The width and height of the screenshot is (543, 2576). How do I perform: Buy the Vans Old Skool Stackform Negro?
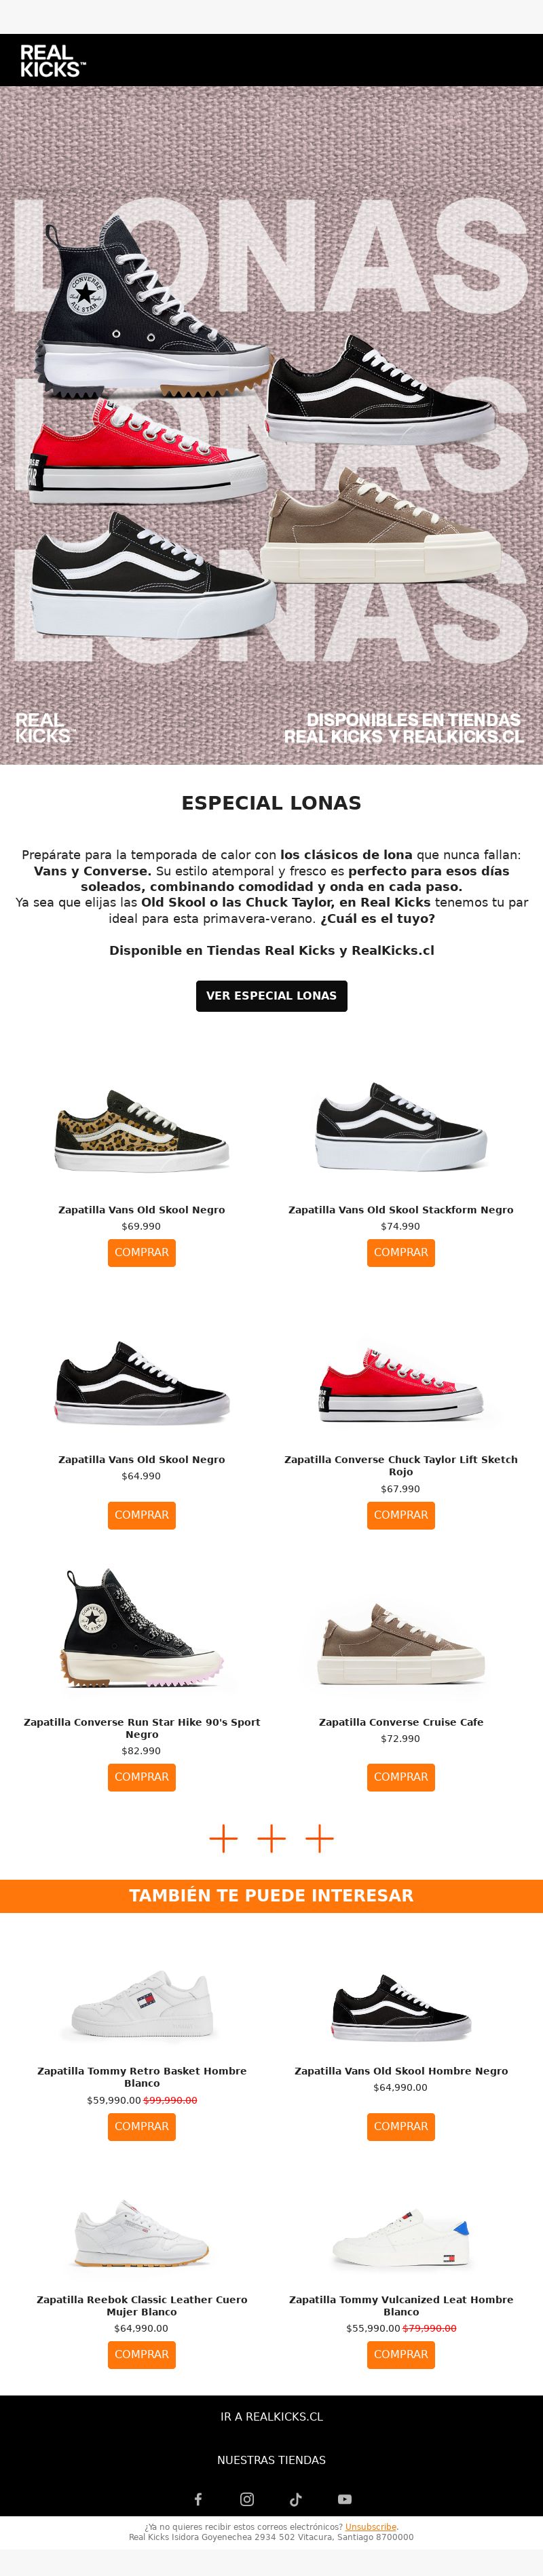[401, 1252]
